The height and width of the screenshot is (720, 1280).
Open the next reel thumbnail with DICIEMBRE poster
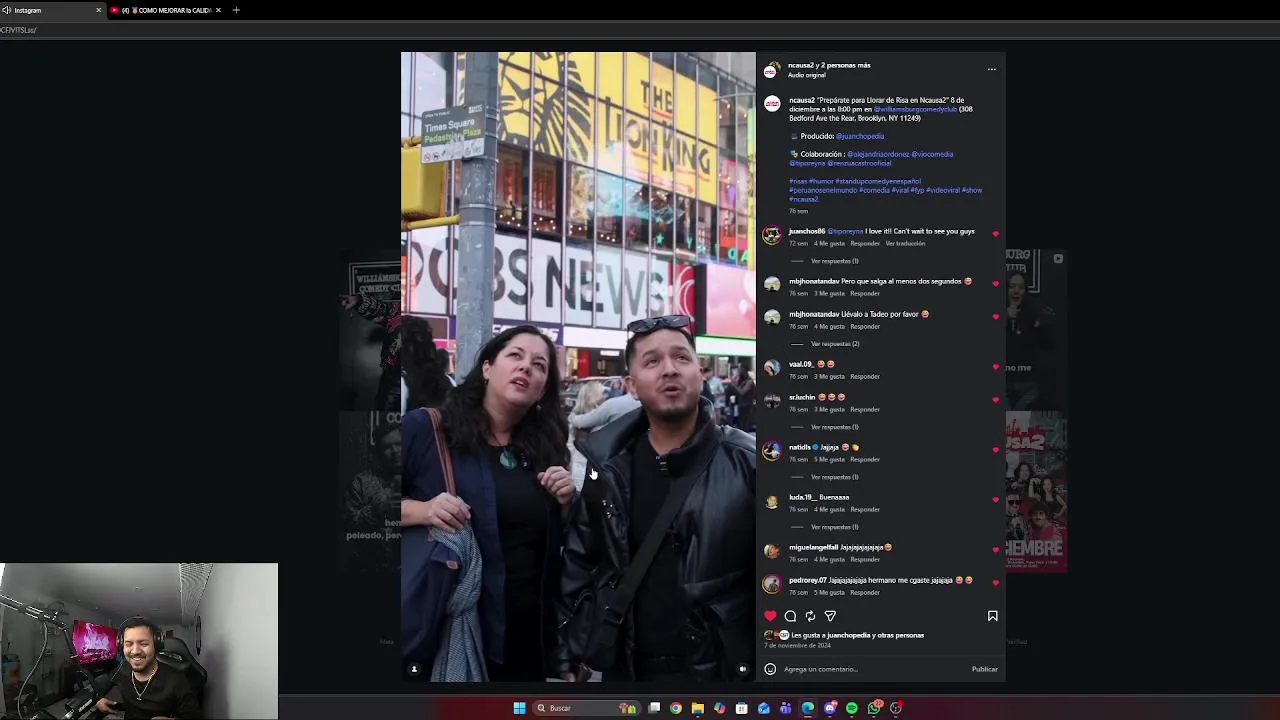click(1036, 490)
